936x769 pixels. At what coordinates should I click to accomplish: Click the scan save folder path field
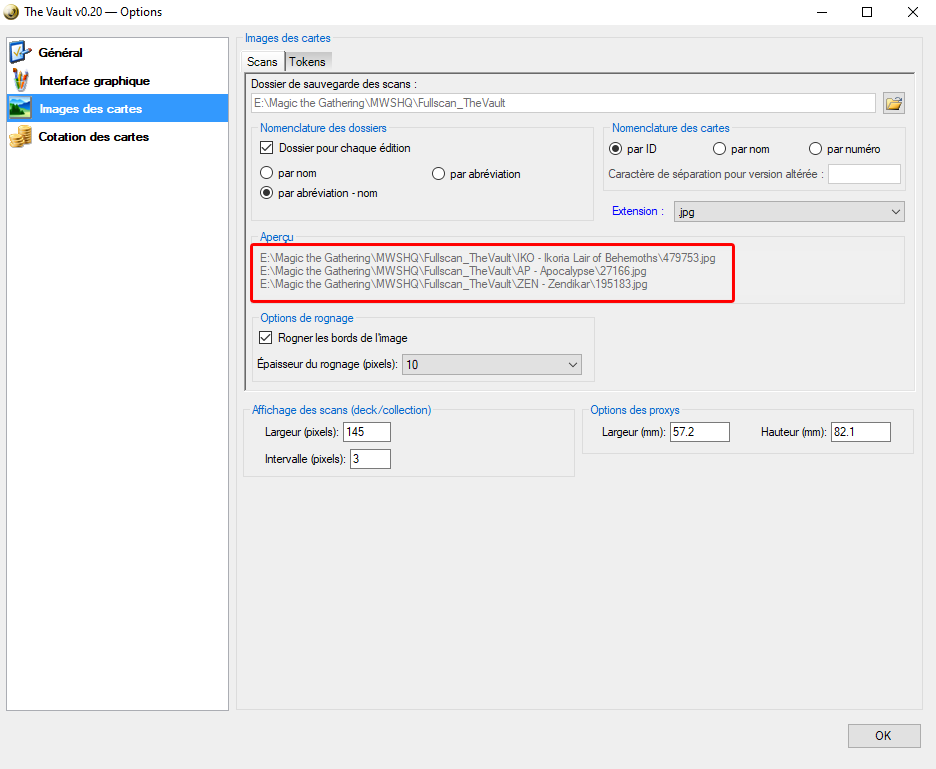click(563, 103)
